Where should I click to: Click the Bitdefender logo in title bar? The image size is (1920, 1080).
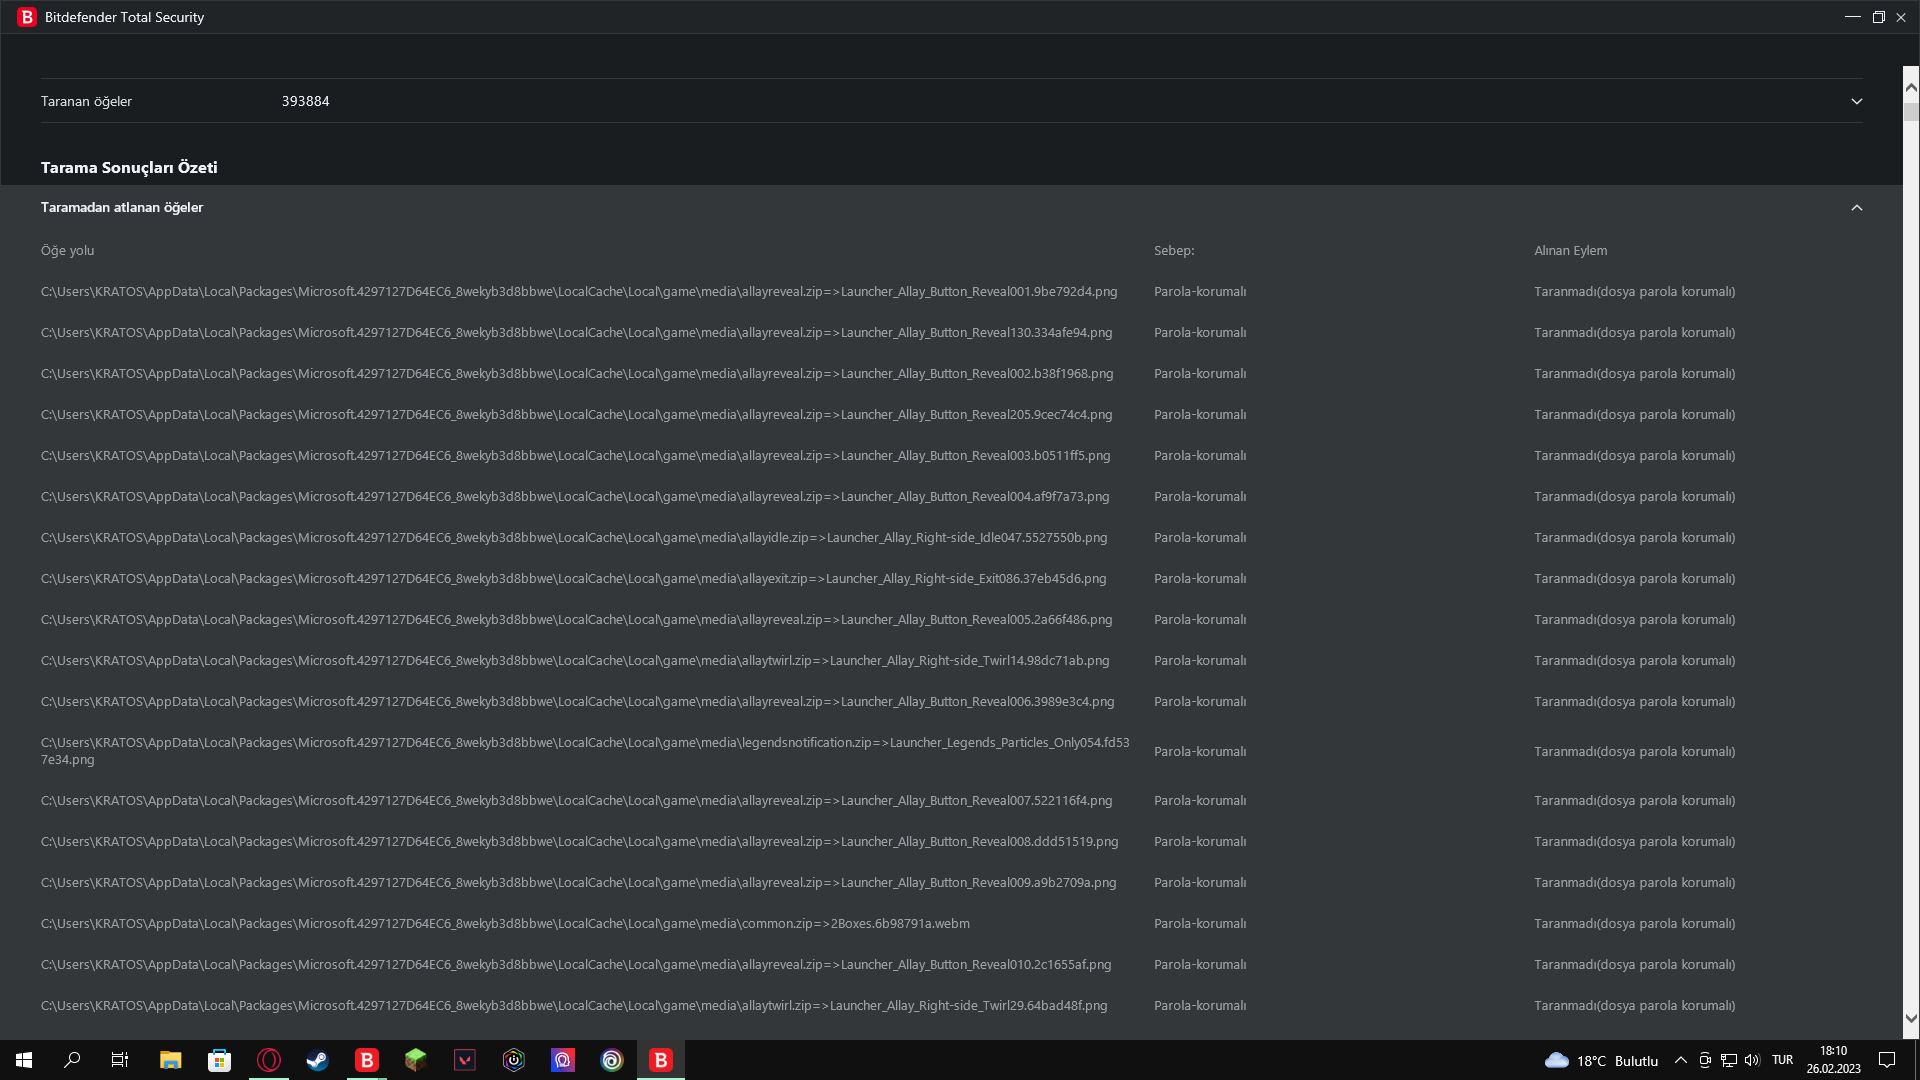coord(27,17)
